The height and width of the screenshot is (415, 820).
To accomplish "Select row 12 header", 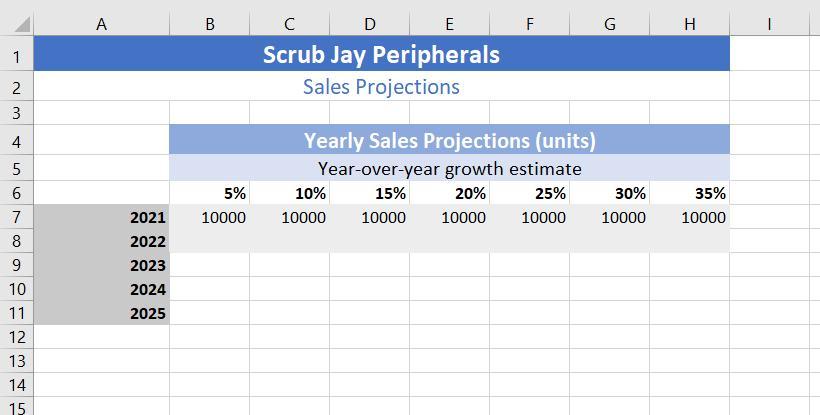I will [16, 337].
